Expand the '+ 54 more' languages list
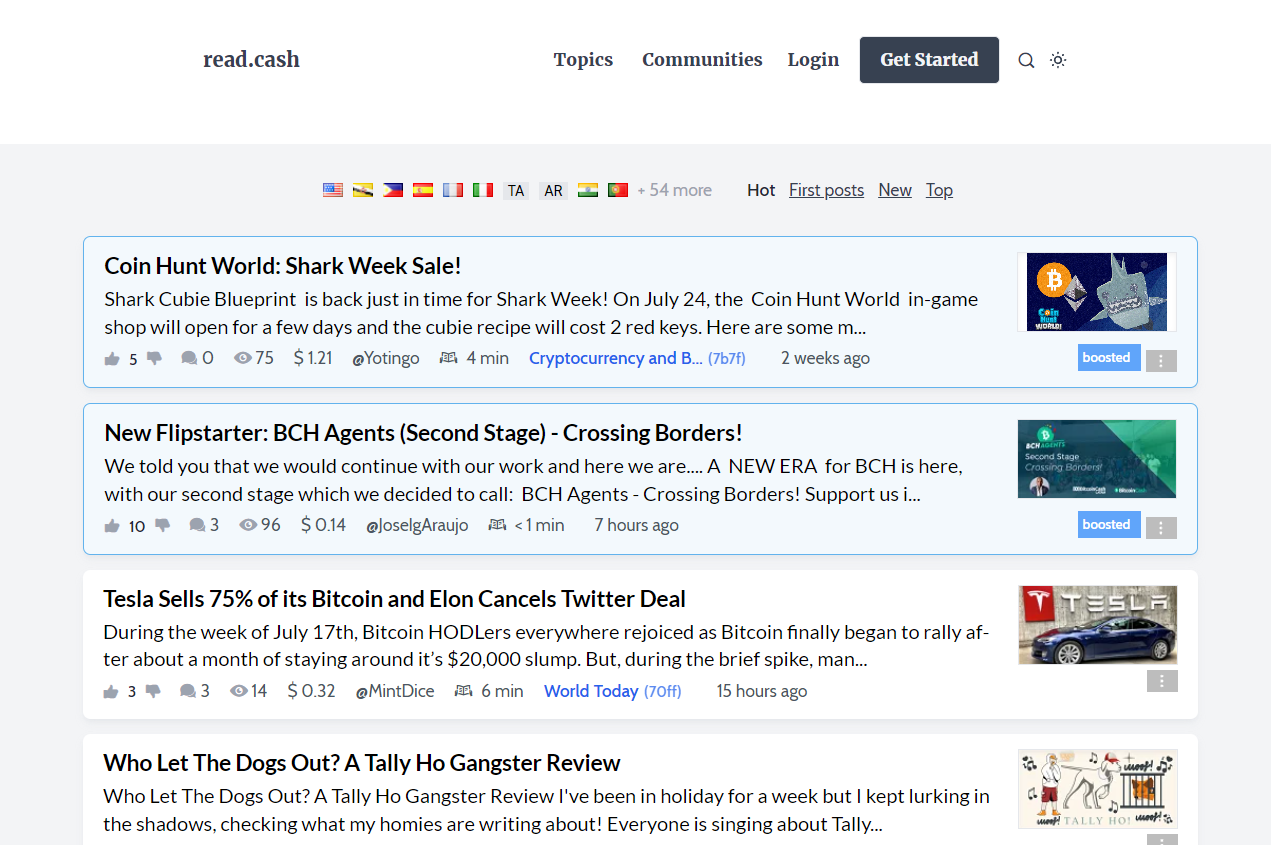 point(675,190)
